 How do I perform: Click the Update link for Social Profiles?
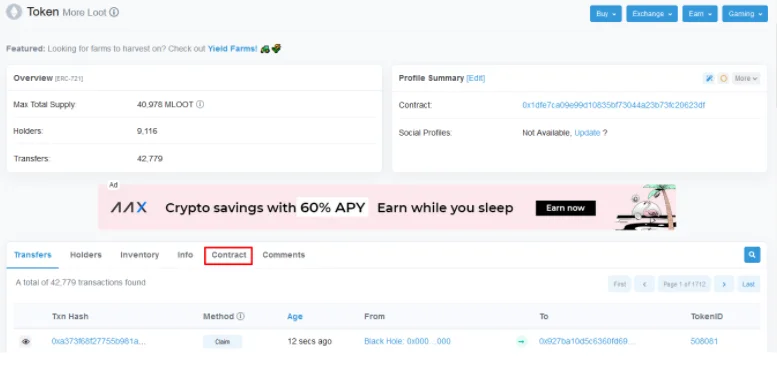tap(587, 133)
